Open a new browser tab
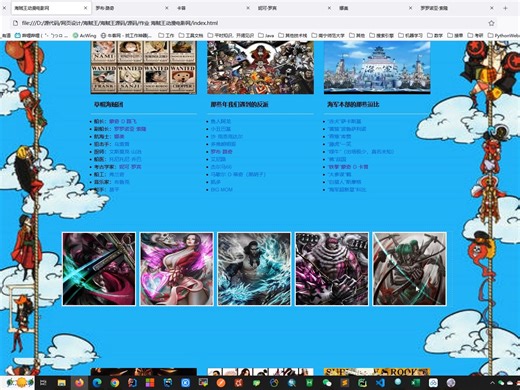Image resolution: width=520 pixels, height=390 pixels. point(505,8)
